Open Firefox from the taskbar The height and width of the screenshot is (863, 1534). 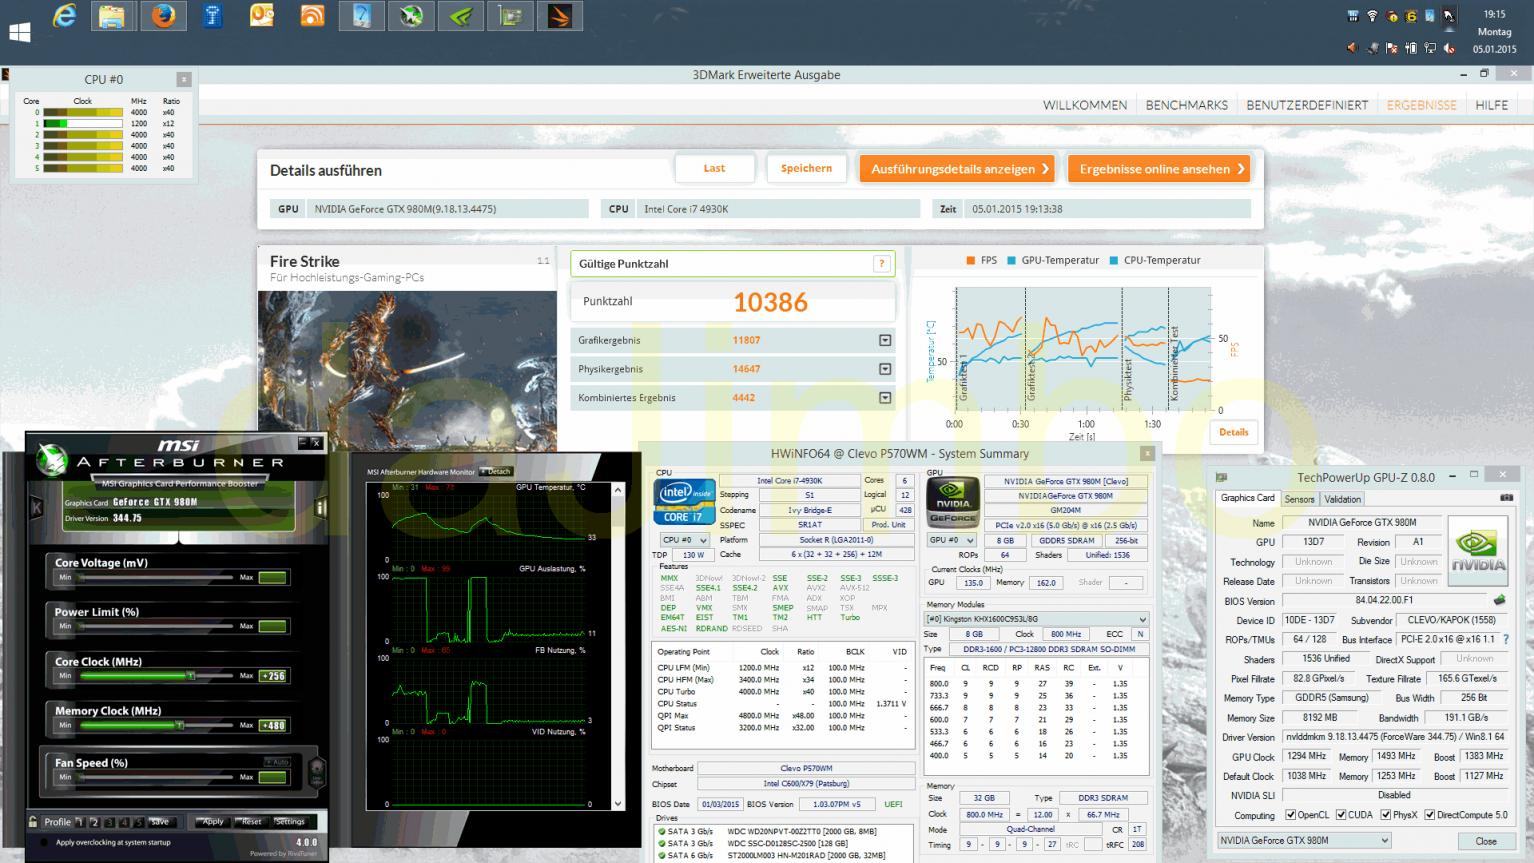tap(163, 16)
